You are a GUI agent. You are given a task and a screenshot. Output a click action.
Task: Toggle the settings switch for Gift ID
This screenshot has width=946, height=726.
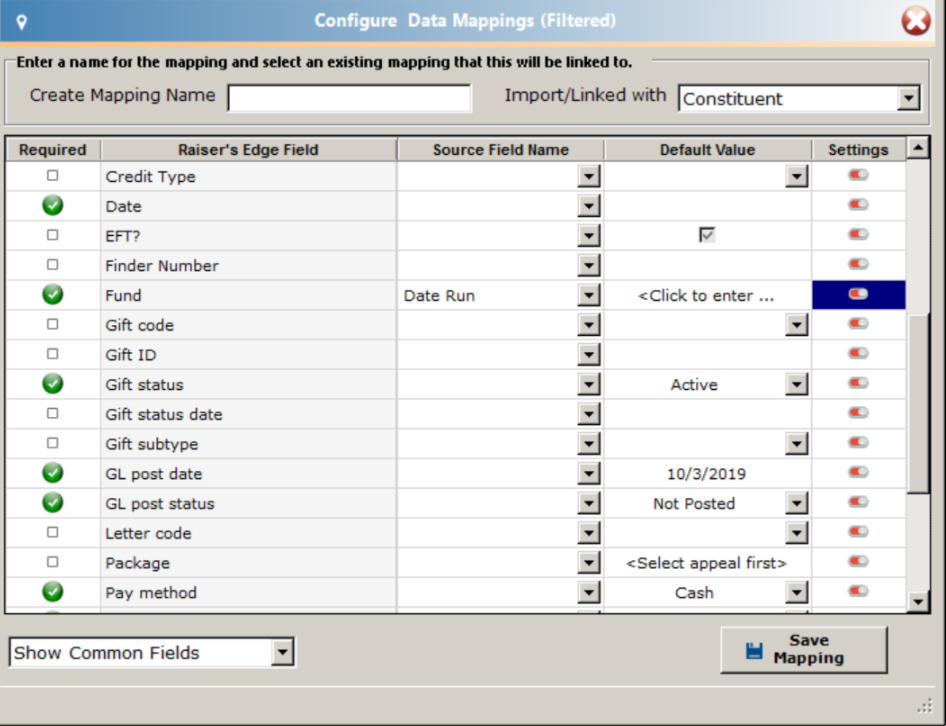859,353
